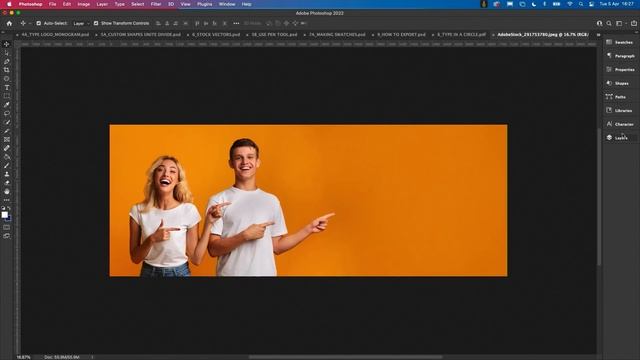Screen dimensions: 640x360
Task: Swap foreground and background colors arrow
Action: pos(9,208)
